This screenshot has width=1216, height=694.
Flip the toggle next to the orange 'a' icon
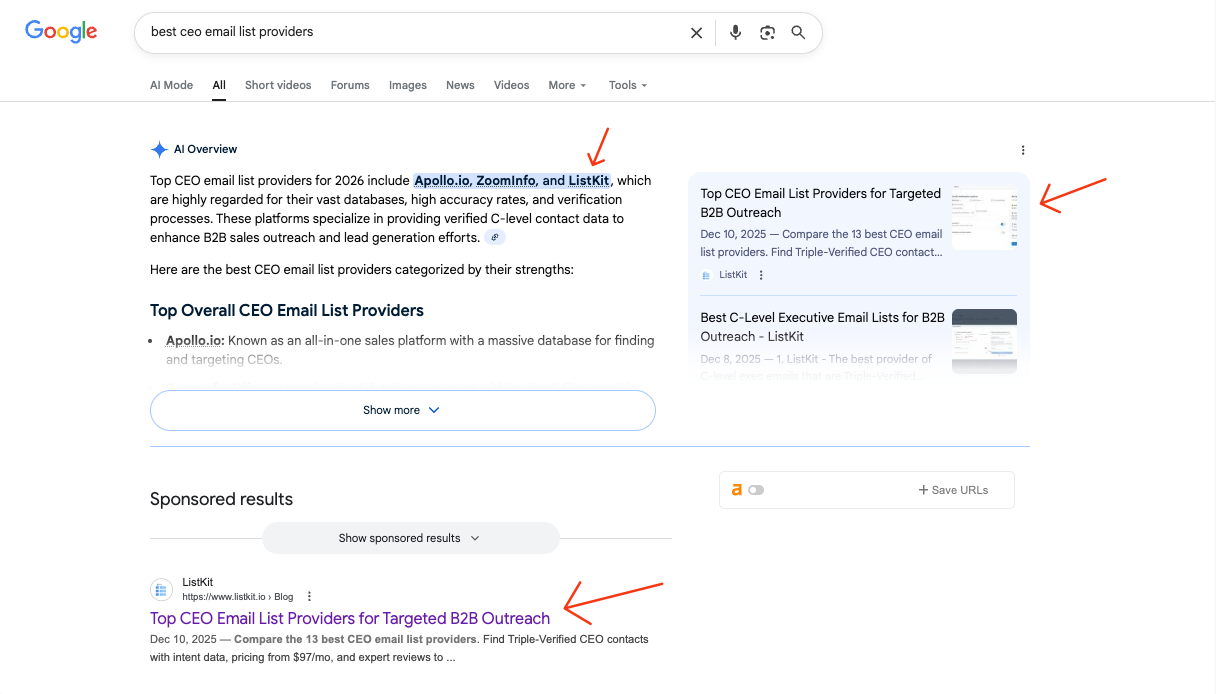pyautogui.click(x=757, y=489)
